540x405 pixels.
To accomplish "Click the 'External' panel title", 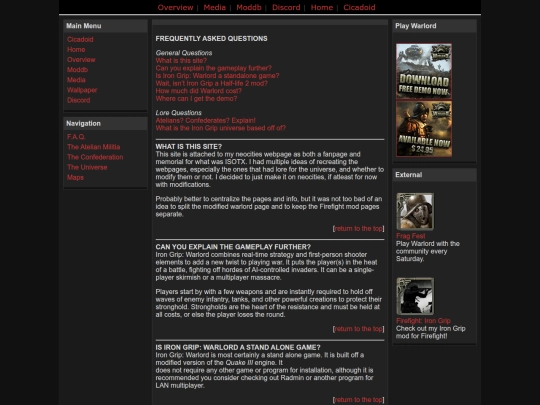I will click(408, 175).
